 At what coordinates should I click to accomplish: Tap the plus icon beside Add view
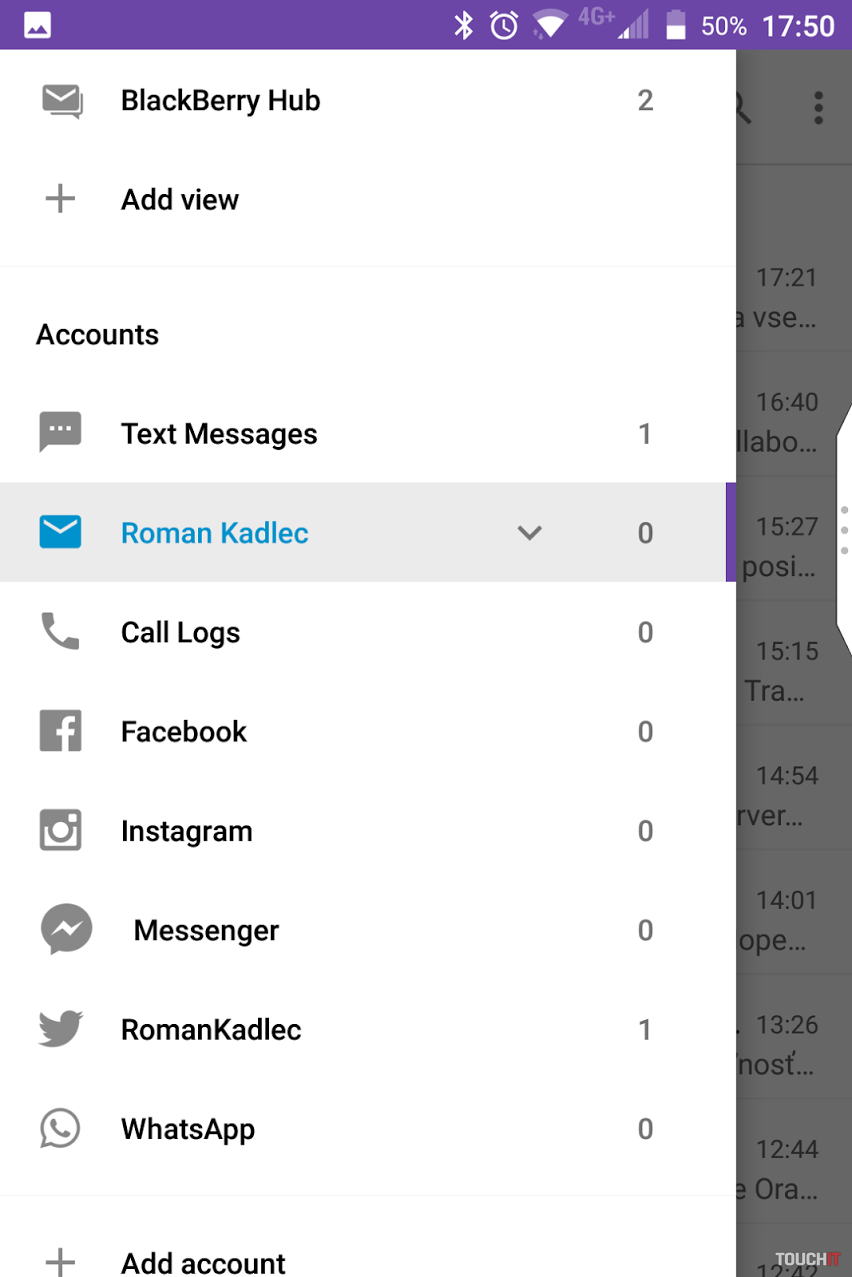(60, 199)
